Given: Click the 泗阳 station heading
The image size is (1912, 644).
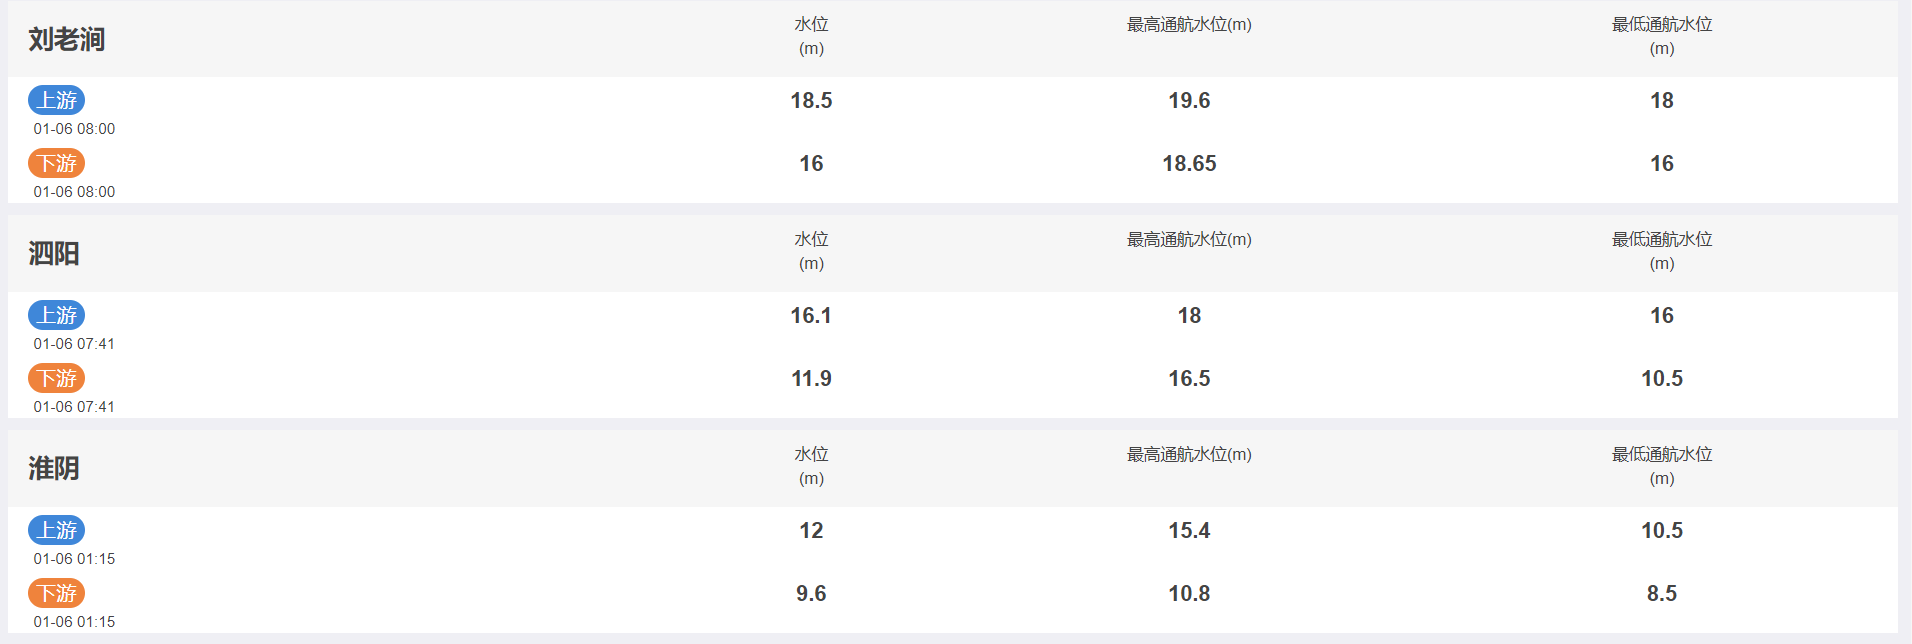Looking at the screenshot, I should pyautogui.click(x=54, y=254).
